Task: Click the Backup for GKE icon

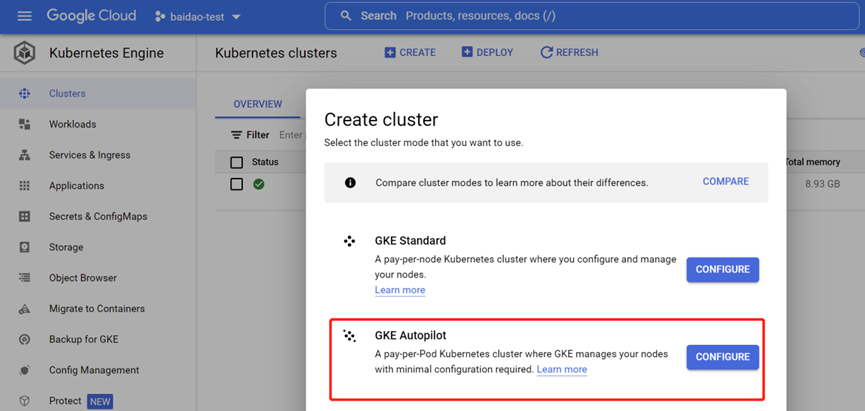Action: click(24, 339)
